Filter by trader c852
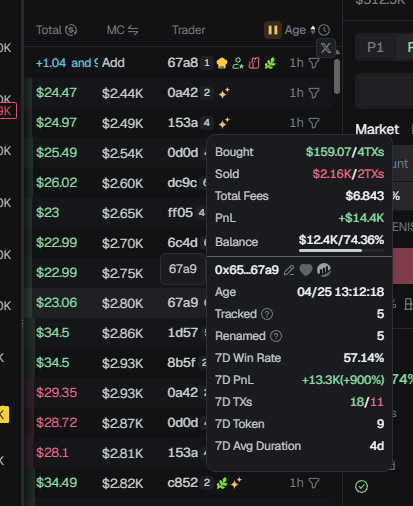 pos(314,483)
